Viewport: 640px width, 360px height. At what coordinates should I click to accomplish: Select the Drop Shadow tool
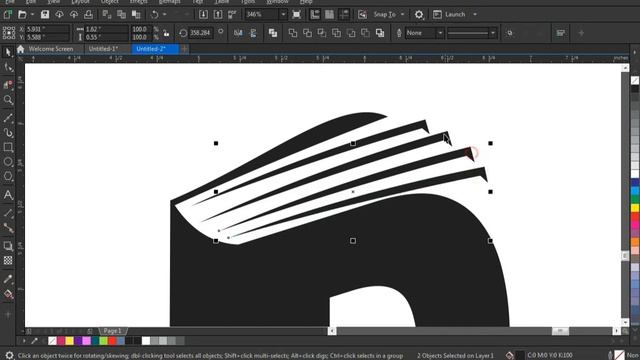tap(8, 246)
